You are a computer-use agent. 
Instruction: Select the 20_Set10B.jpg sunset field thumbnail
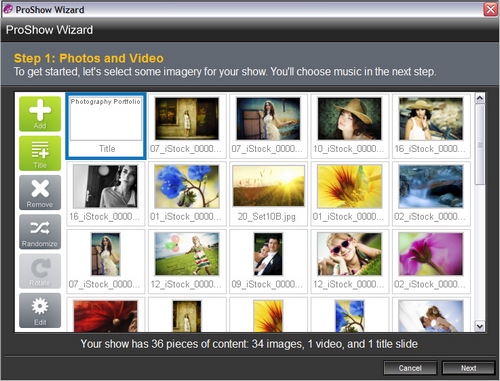click(x=268, y=186)
